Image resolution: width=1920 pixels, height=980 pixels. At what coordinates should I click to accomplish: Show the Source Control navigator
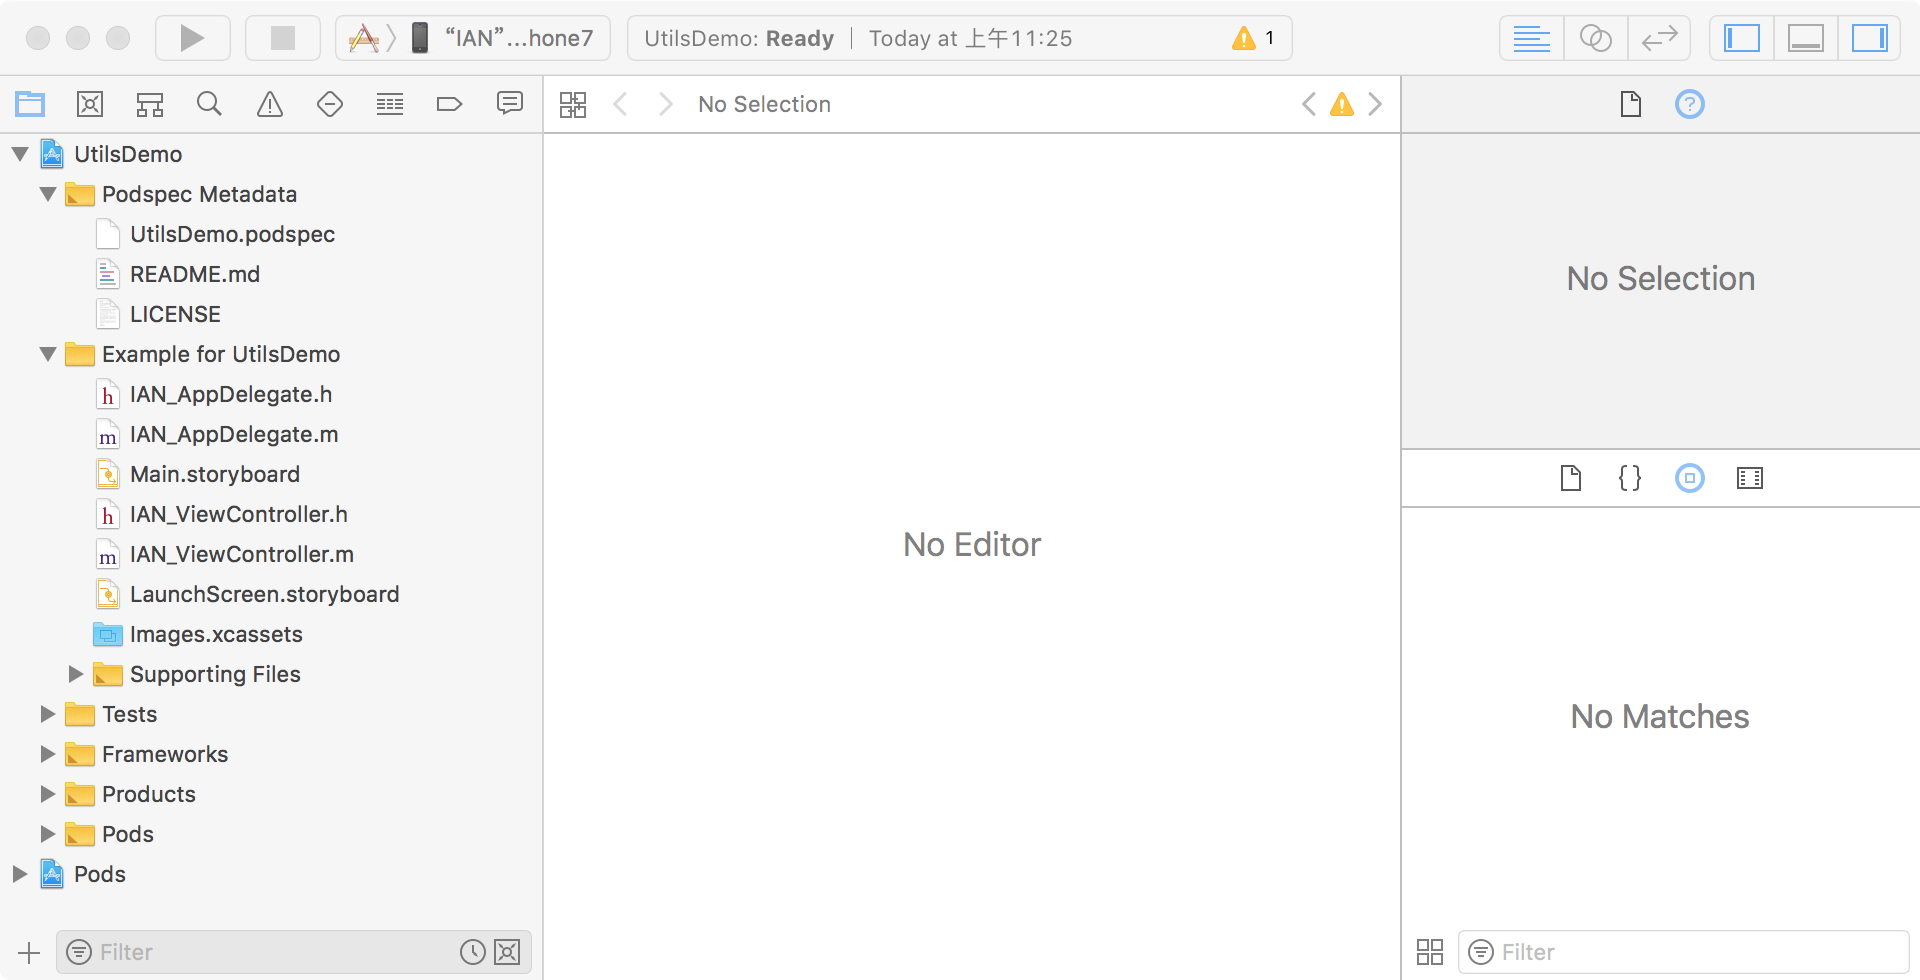(90, 104)
